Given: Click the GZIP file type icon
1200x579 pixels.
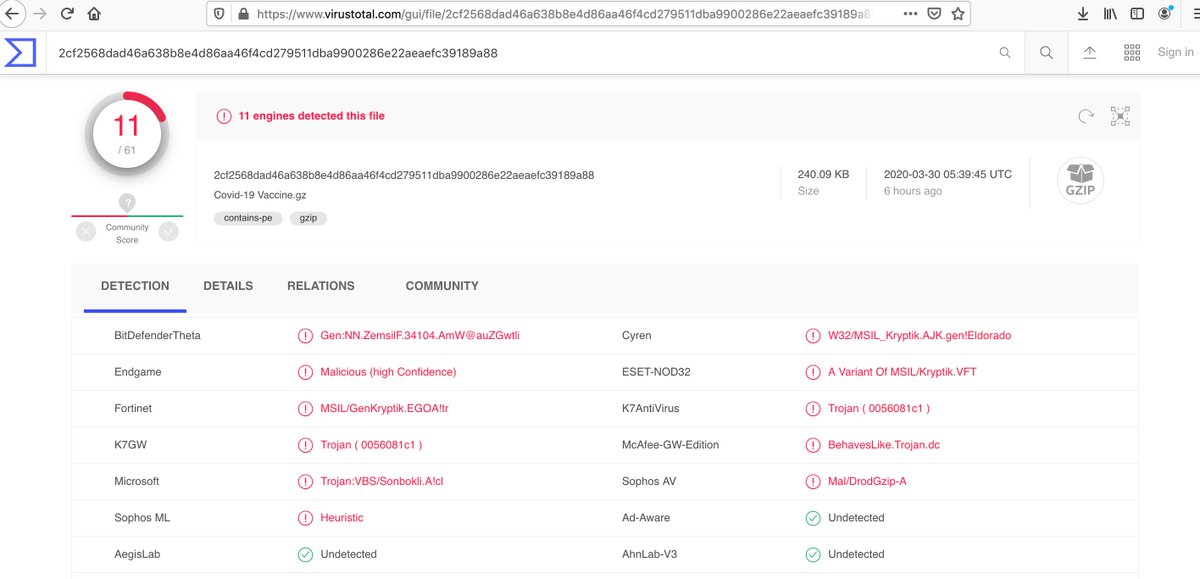Looking at the screenshot, I should 1080,181.
